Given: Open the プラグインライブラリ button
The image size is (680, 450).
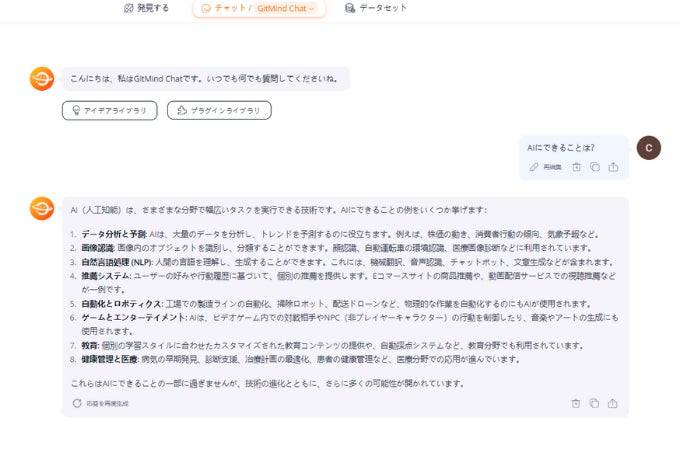Looking at the screenshot, I should [219, 110].
